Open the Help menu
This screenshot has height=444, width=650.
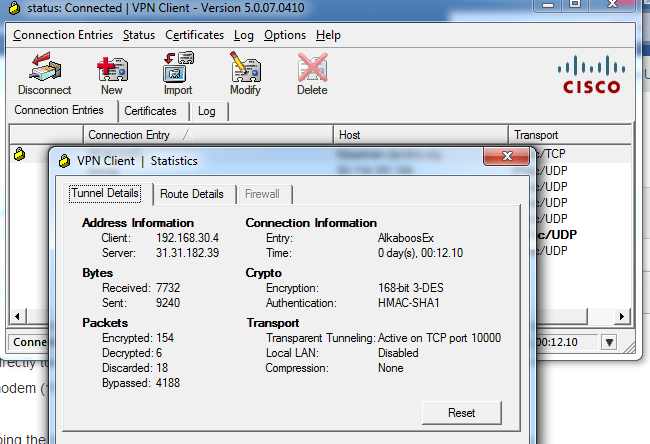(x=328, y=35)
